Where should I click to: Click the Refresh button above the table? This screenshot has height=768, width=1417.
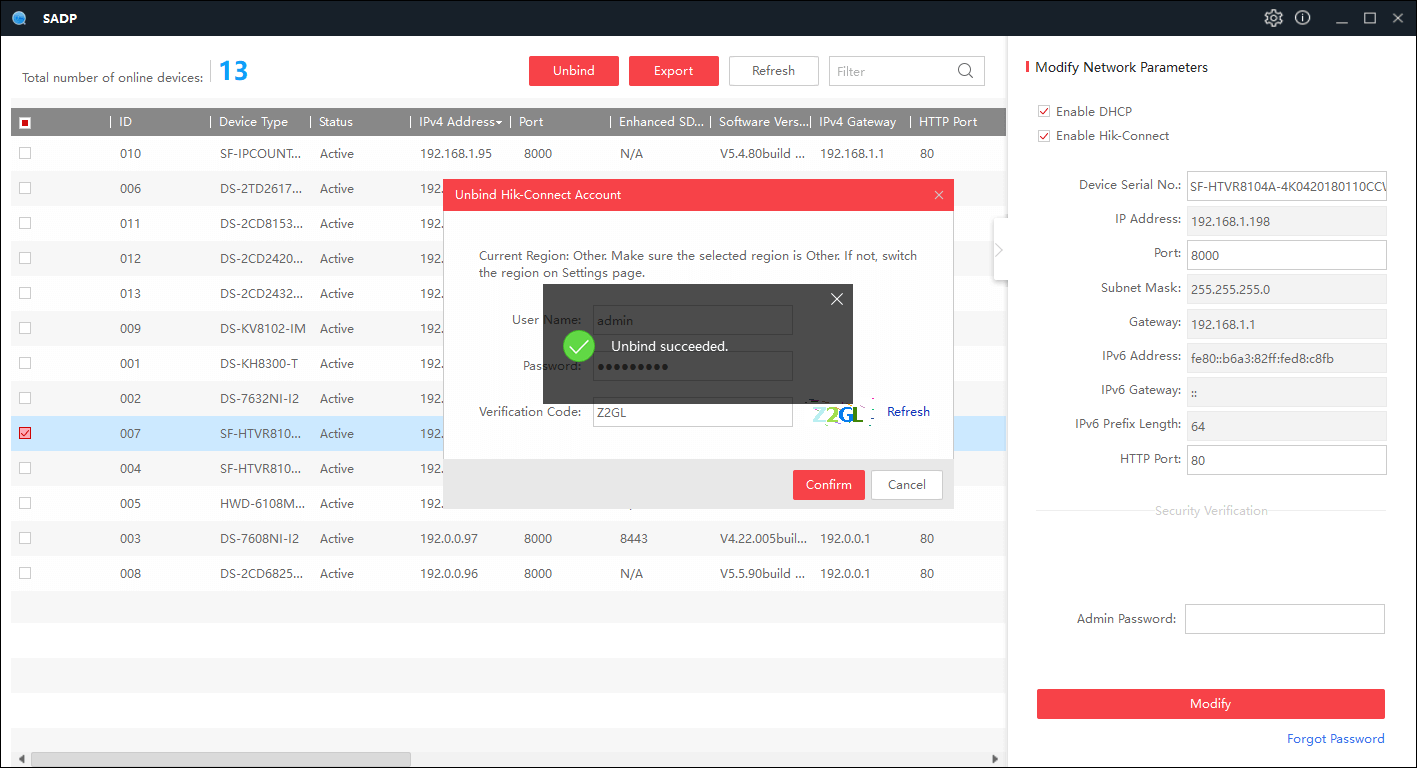pos(774,71)
